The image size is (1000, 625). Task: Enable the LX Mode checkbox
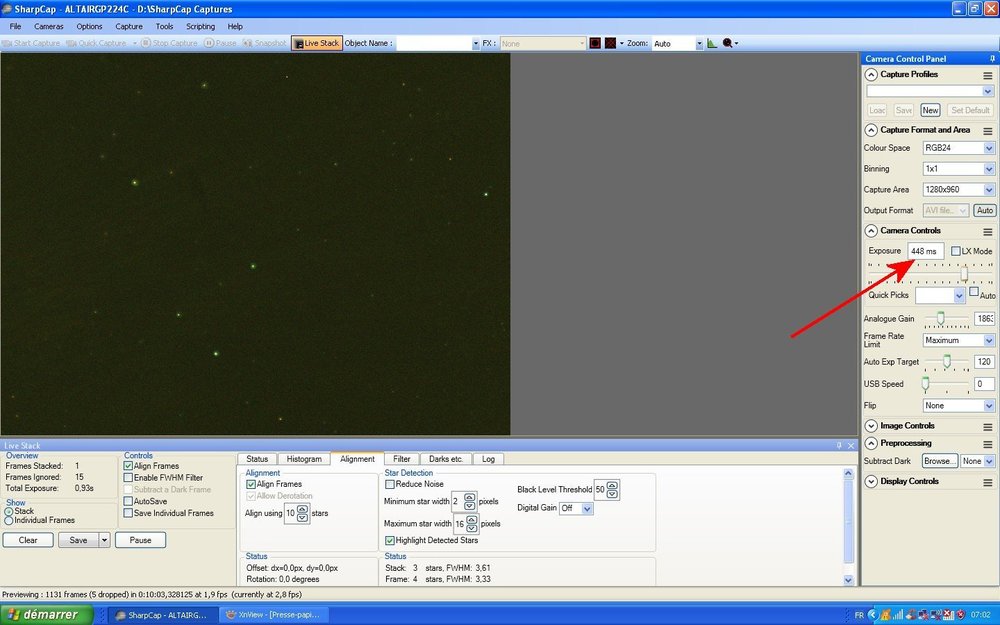[x=955, y=251]
